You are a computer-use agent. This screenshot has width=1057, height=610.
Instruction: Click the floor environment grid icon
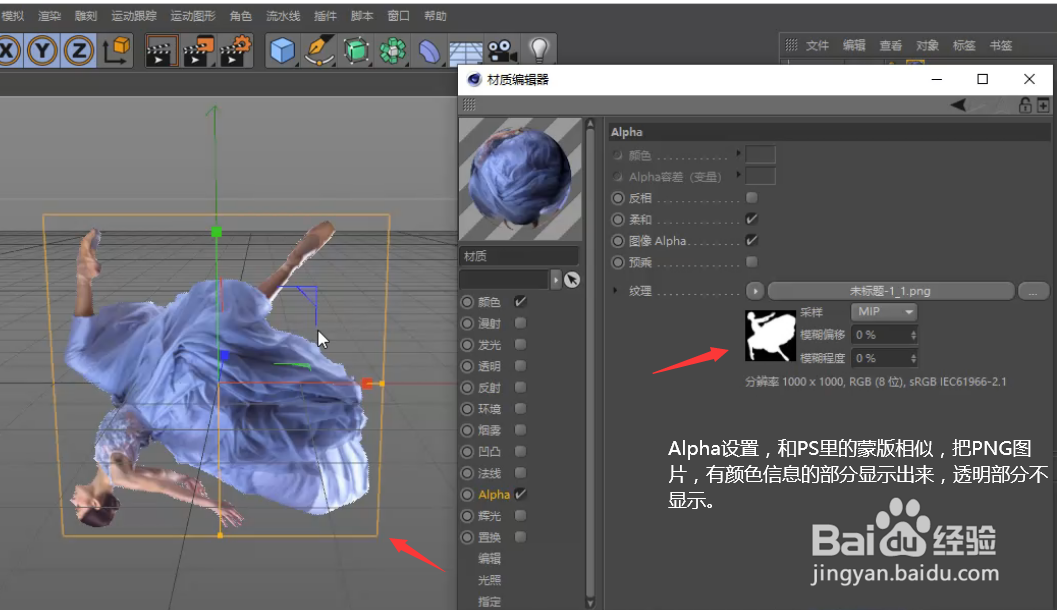(465, 53)
